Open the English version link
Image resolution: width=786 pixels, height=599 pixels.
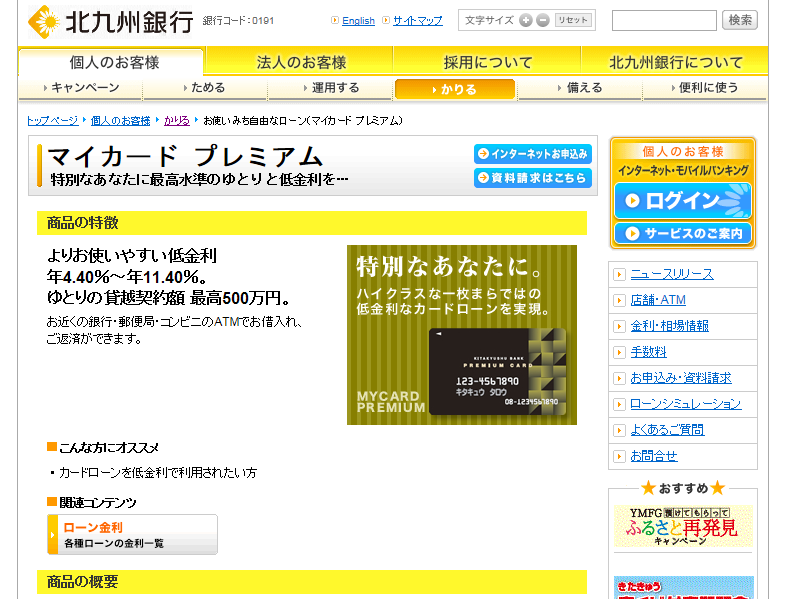(358, 21)
